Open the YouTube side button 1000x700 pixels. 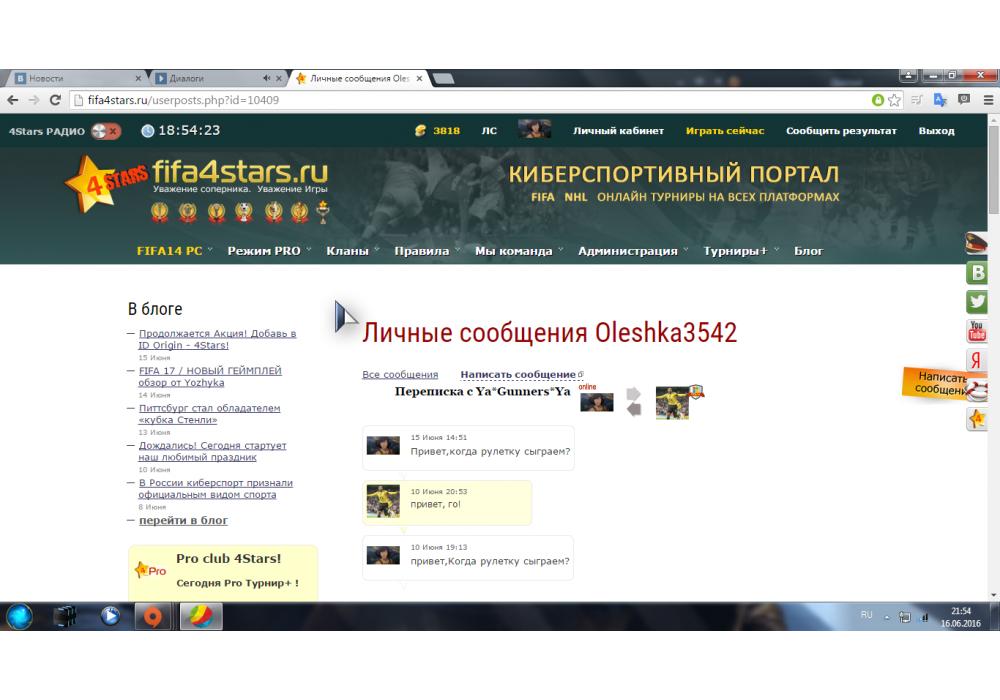point(977,331)
